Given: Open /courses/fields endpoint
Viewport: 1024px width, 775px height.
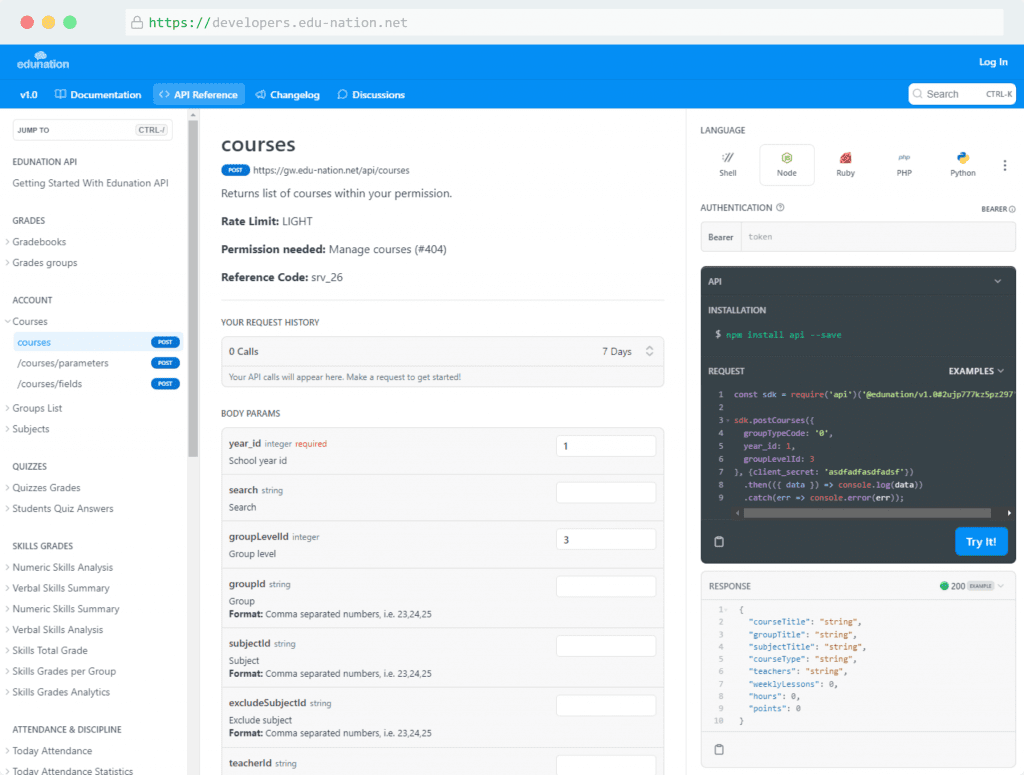Looking at the screenshot, I should pos(50,384).
